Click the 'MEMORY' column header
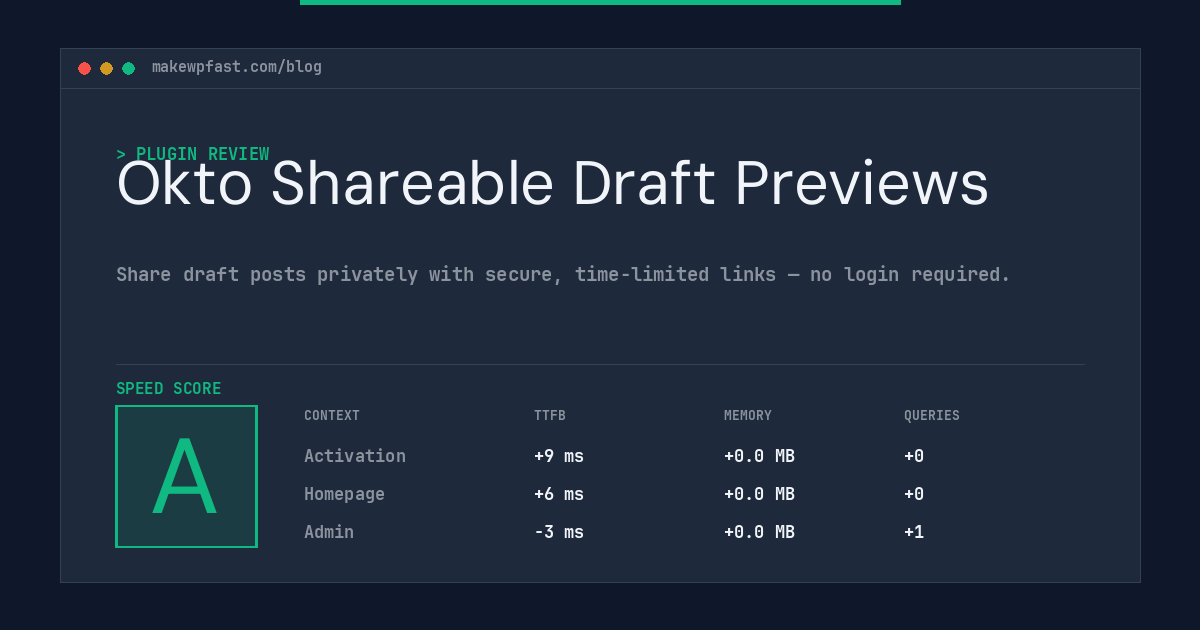 (748, 415)
